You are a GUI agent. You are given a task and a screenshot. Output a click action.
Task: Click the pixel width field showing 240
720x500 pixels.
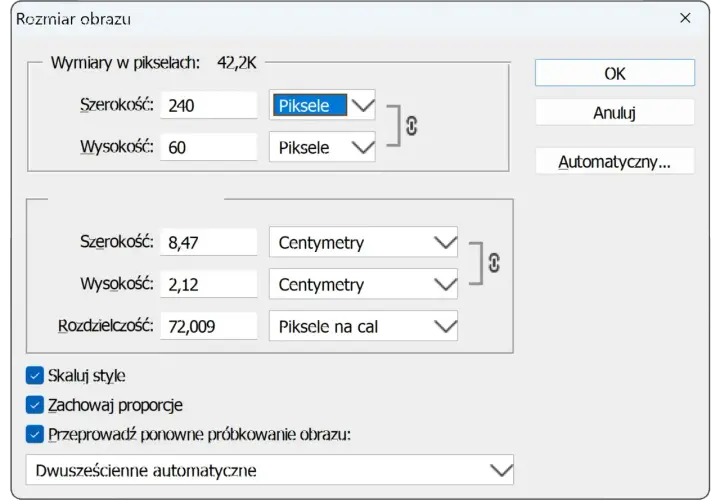[208, 106]
